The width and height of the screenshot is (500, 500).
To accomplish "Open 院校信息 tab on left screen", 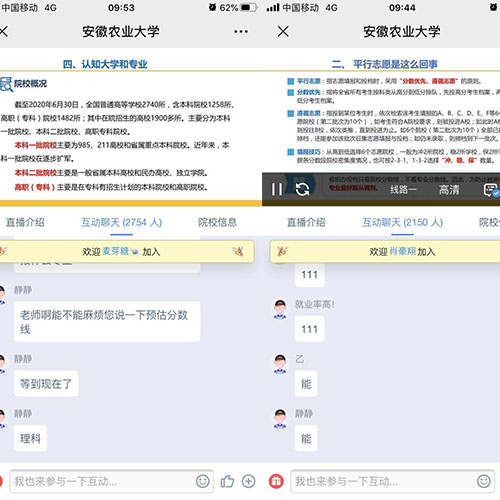I will point(217,222).
